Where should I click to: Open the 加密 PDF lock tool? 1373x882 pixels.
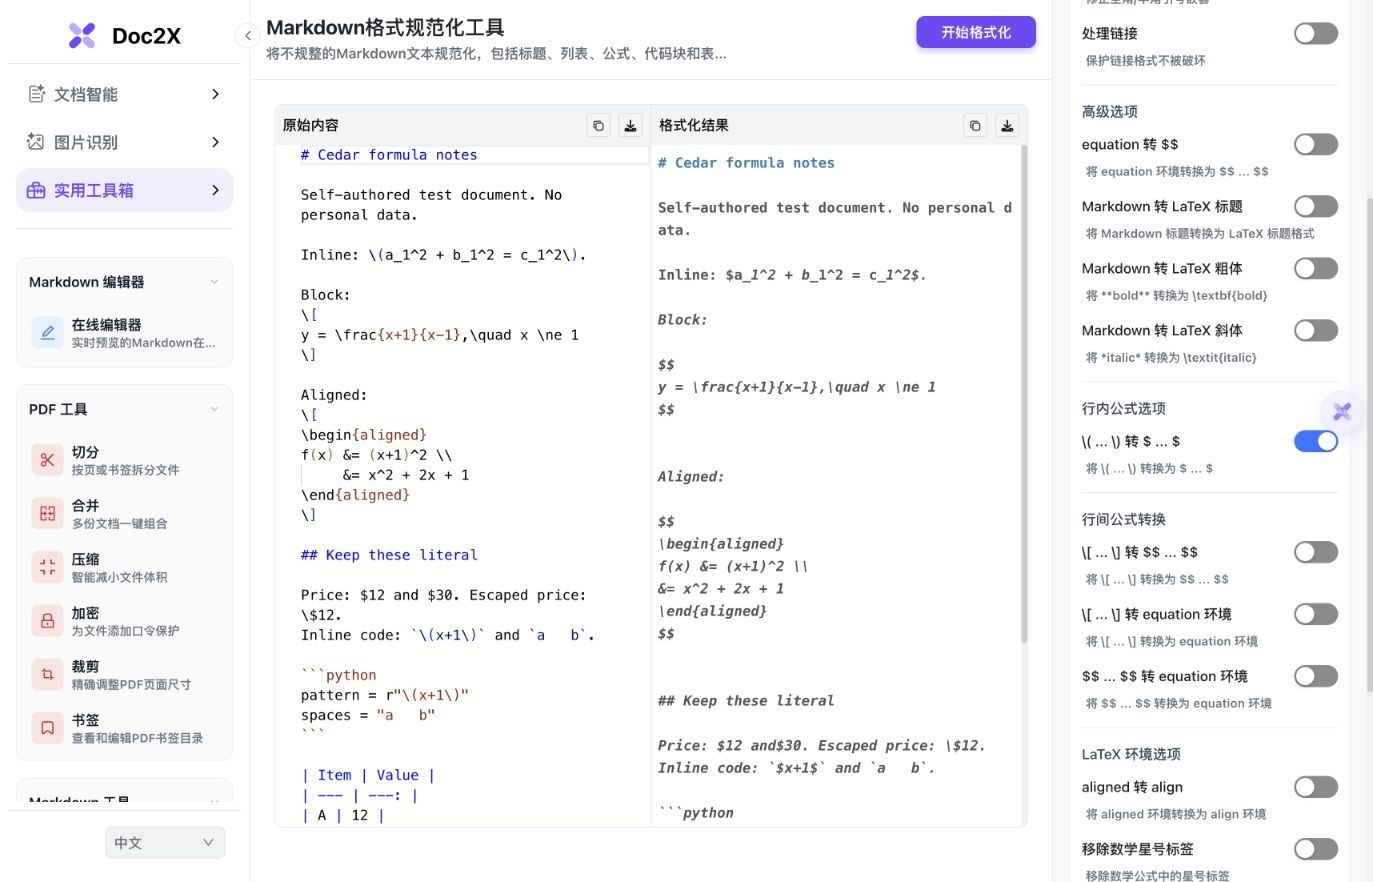pyautogui.click(x=47, y=621)
